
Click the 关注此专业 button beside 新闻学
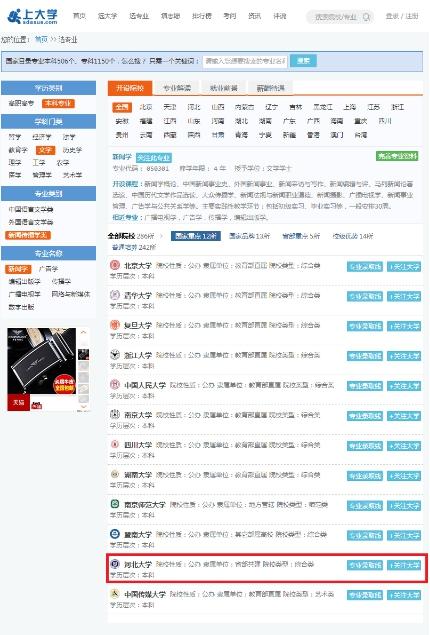pyautogui.click(x=154, y=158)
